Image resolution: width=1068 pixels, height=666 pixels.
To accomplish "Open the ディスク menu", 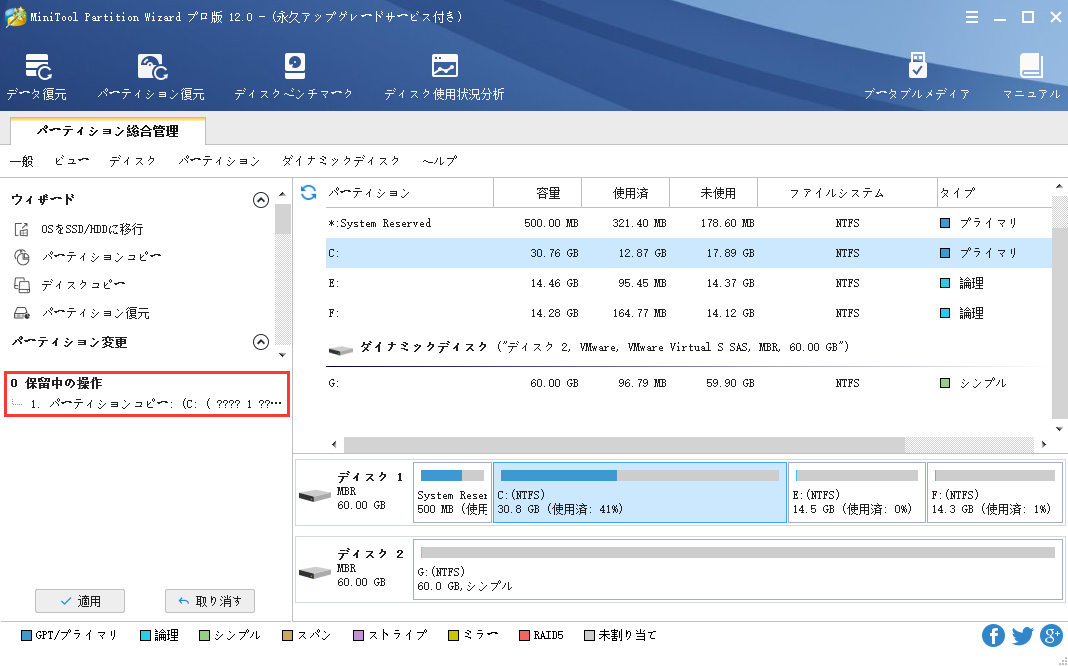I will pyautogui.click(x=132, y=161).
